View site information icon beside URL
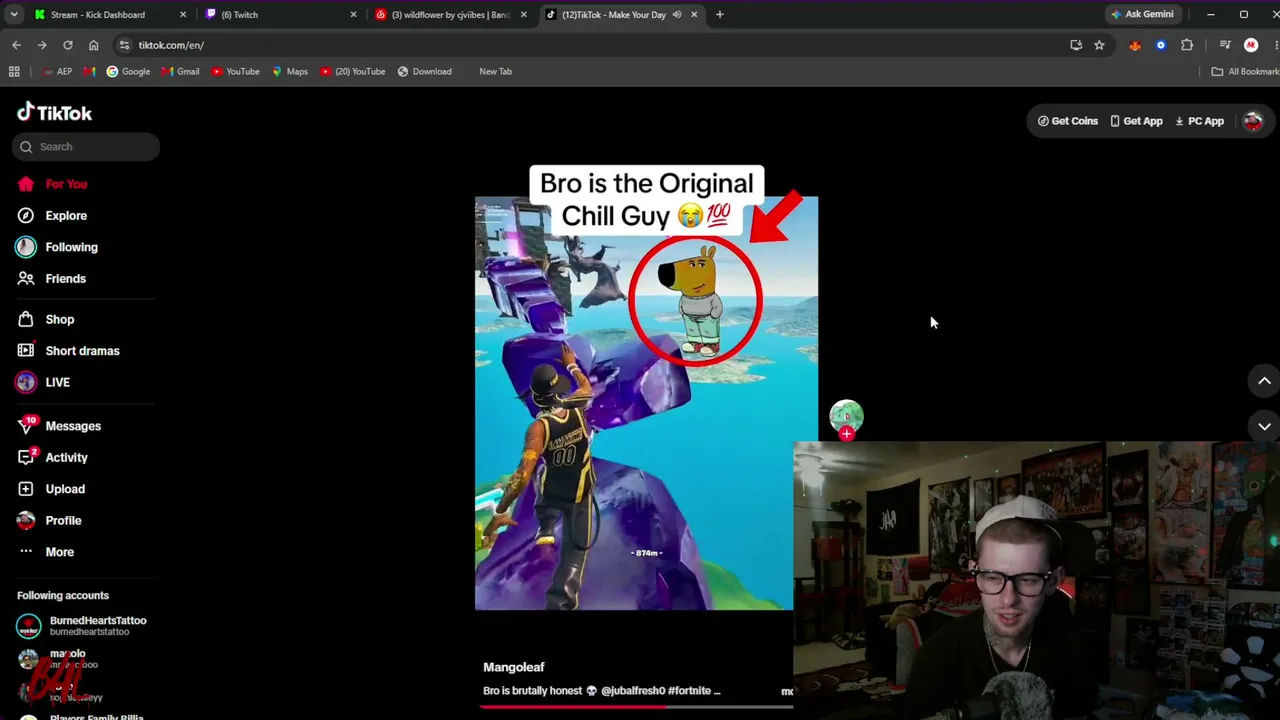Viewport: 1280px width, 720px height. (124, 45)
